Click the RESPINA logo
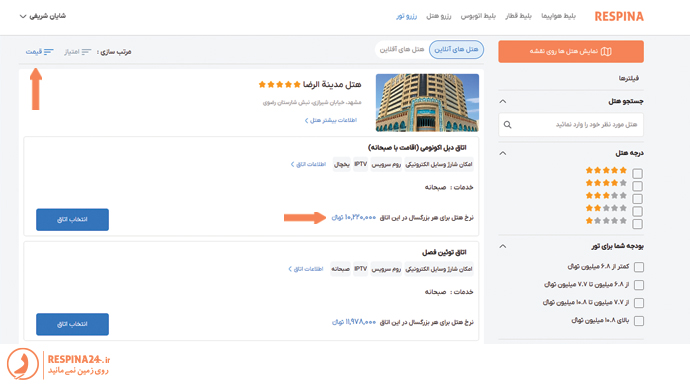690x385 pixels. pyautogui.click(x=619, y=17)
